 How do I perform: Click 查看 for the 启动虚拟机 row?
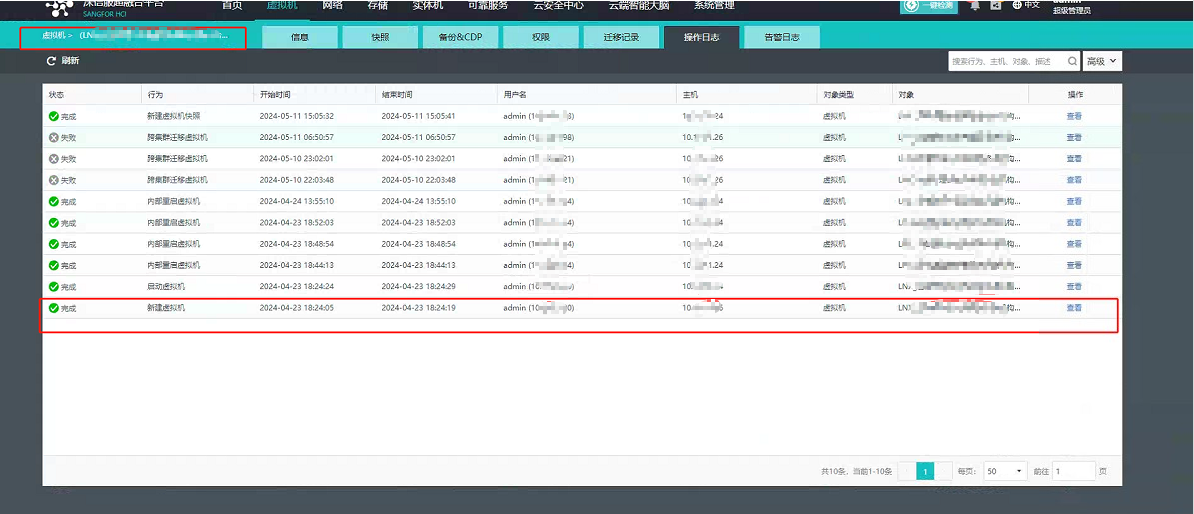(x=1074, y=287)
